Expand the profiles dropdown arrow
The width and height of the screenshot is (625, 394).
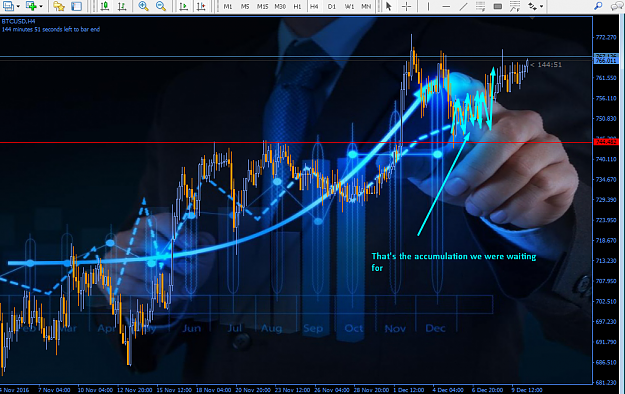pos(41,6)
